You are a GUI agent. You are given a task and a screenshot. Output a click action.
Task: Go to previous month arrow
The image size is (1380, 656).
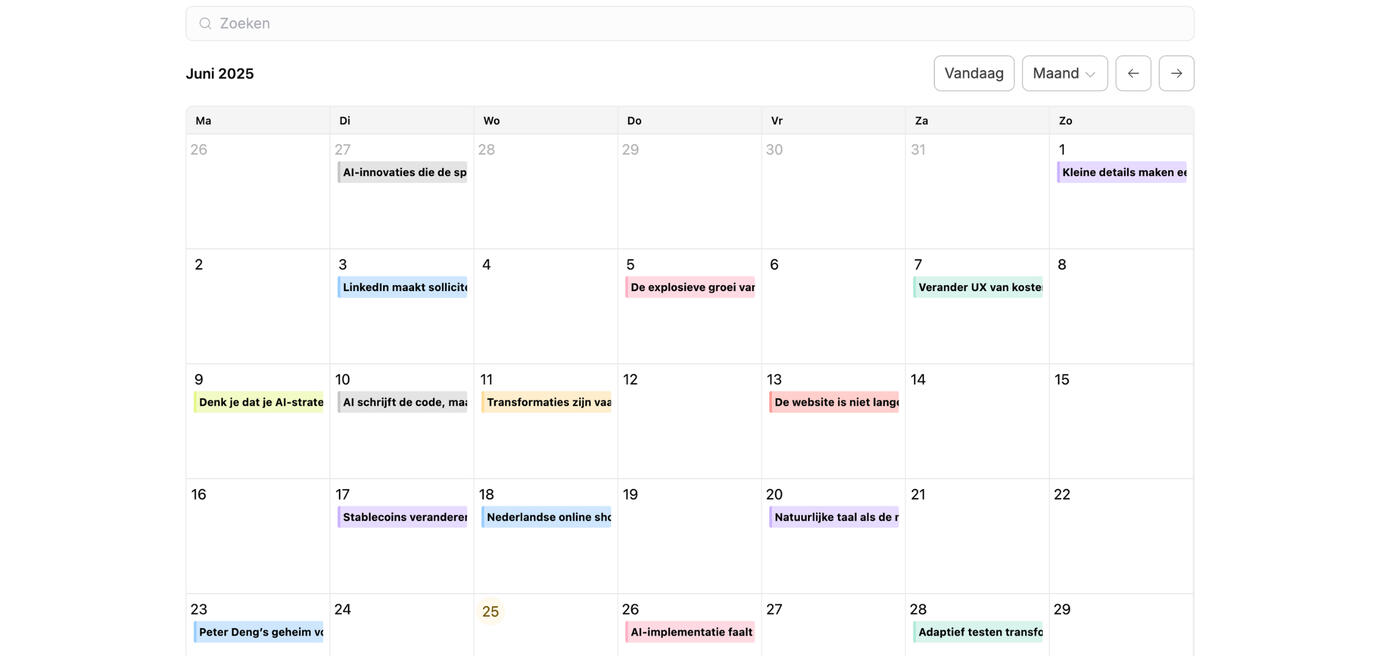[x=1133, y=73]
